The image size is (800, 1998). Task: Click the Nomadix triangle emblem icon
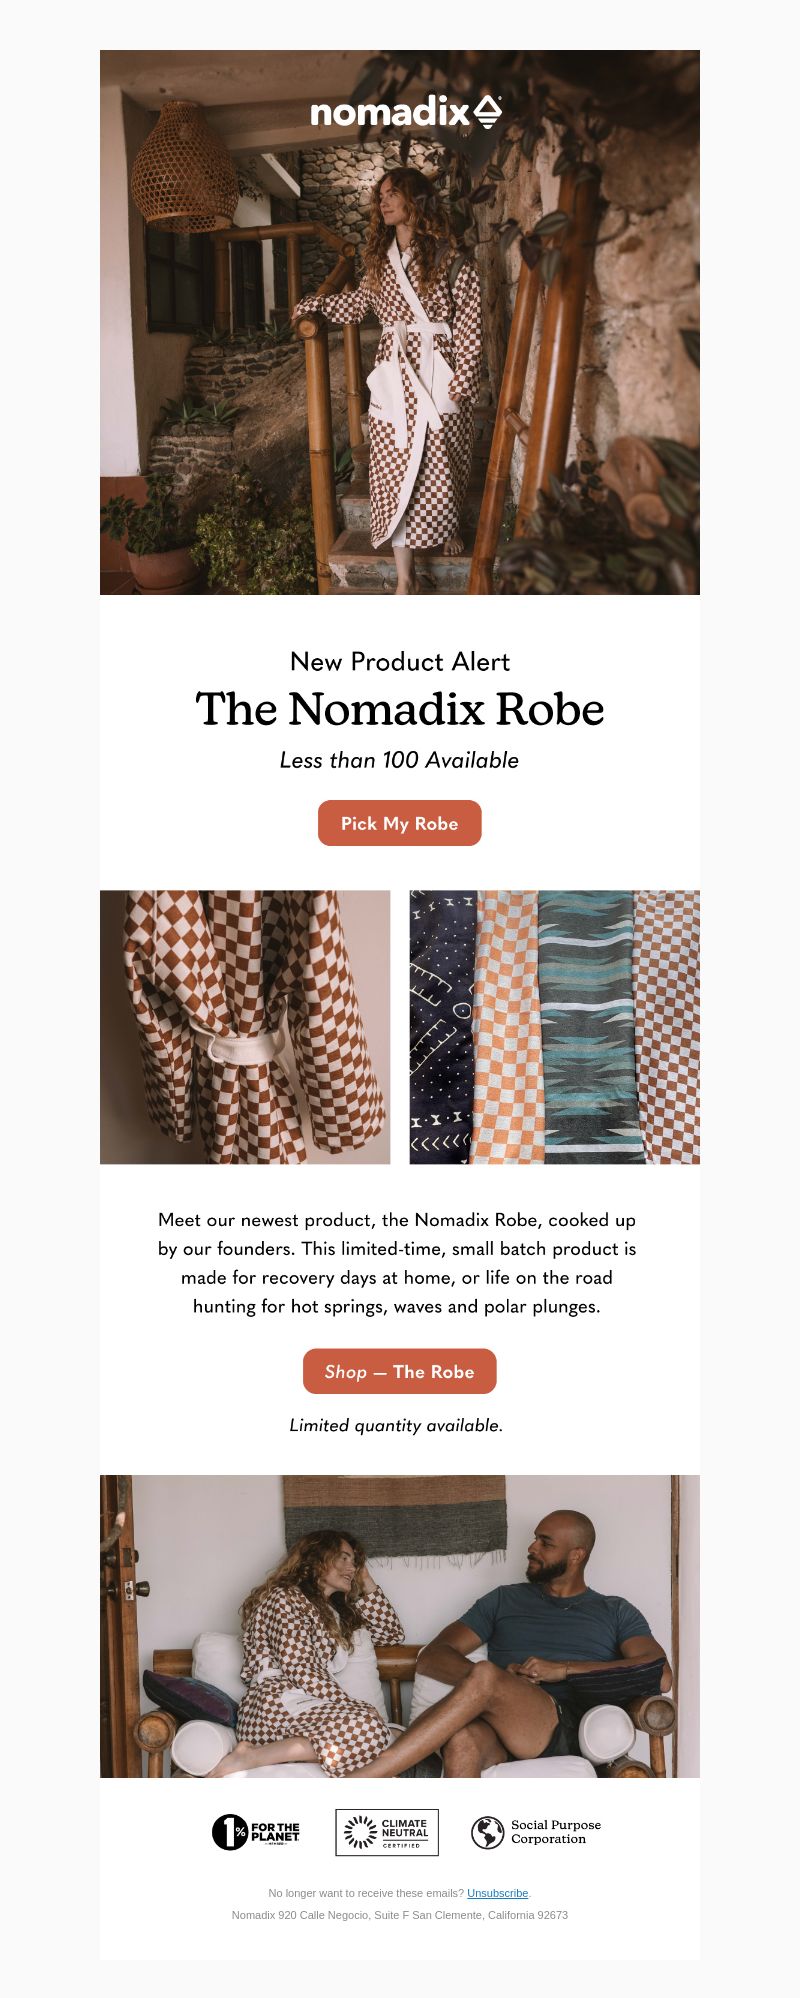click(486, 112)
